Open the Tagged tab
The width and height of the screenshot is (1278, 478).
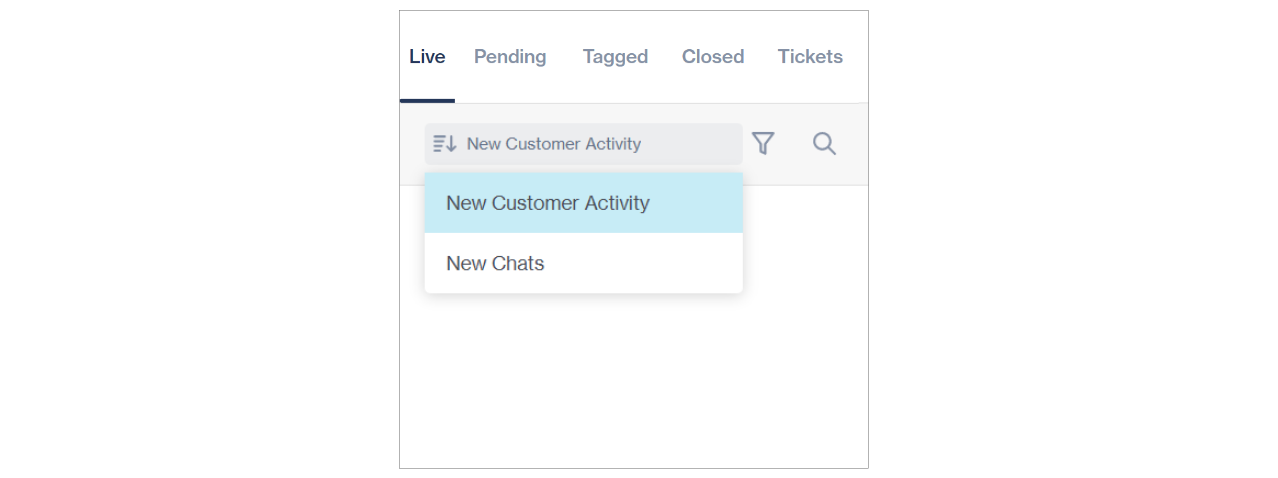click(x=615, y=57)
